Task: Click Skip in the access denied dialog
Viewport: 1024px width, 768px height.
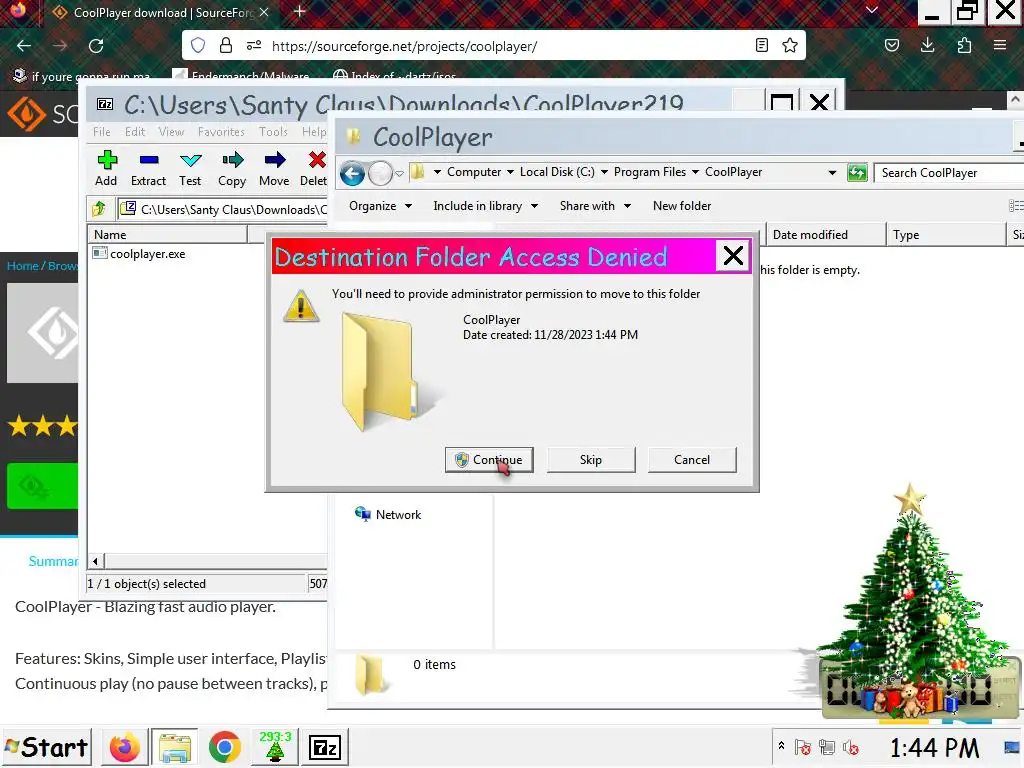Action: click(x=590, y=460)
